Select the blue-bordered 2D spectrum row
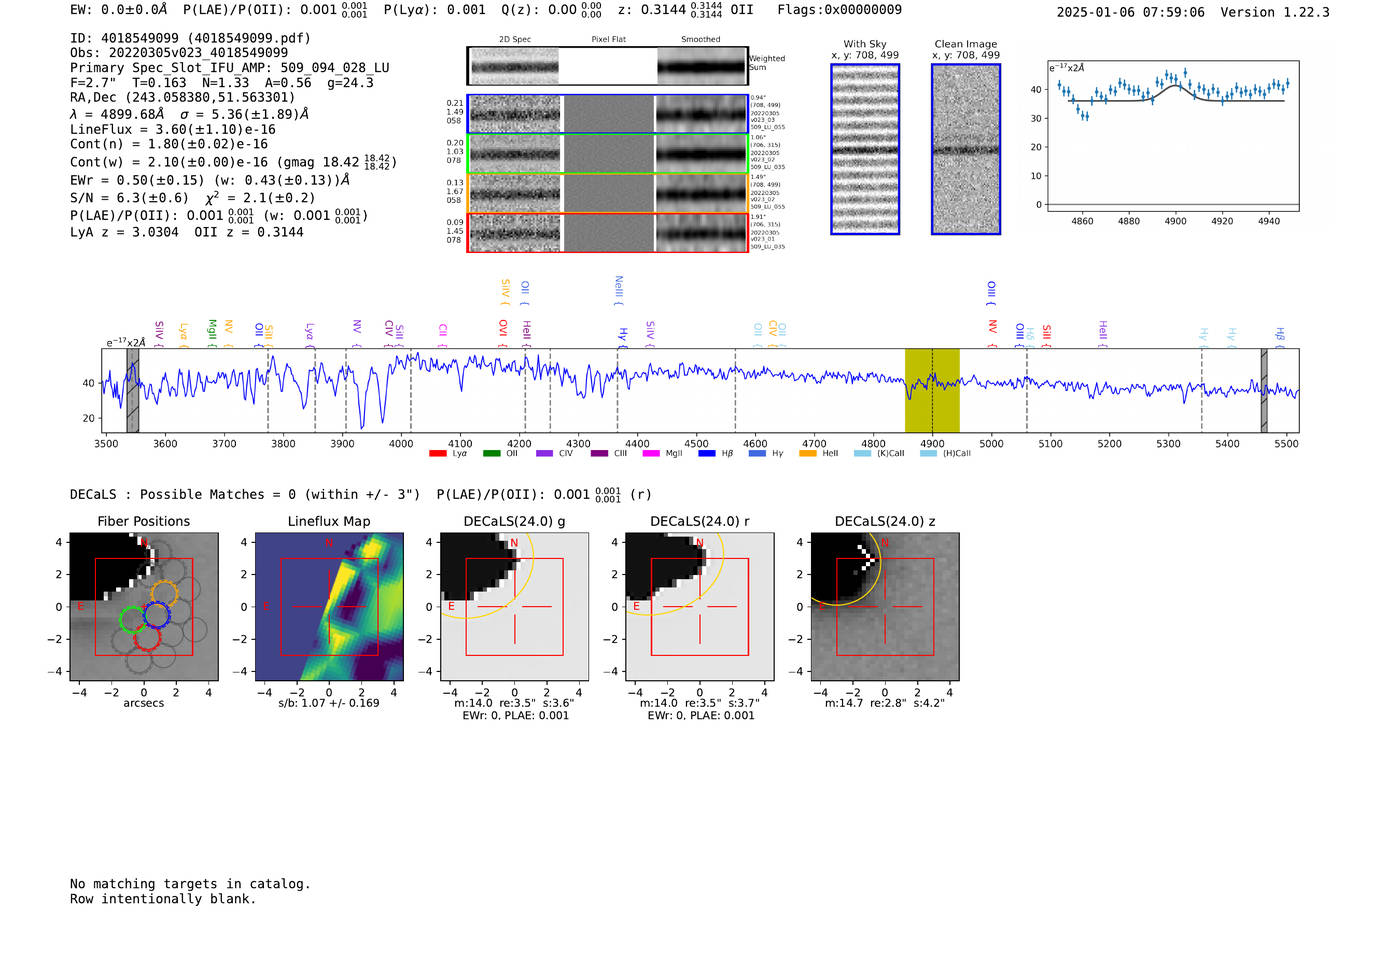Viewport: 1400px width, 953px height. click(608, 114)
